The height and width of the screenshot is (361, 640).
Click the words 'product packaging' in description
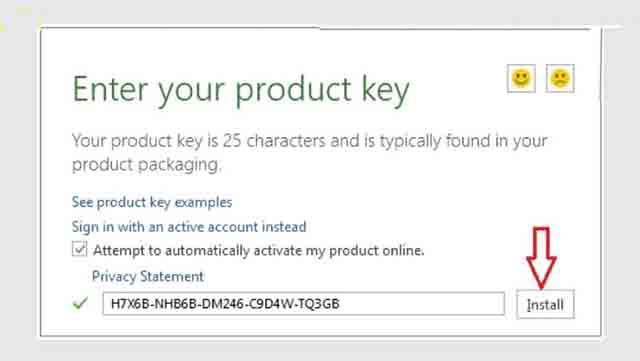[146, 165]
